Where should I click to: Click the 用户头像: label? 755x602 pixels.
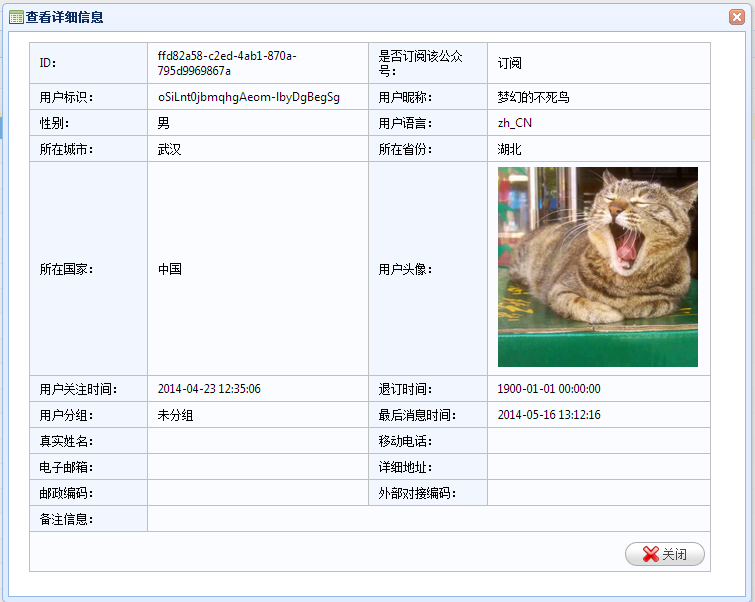point(405,269)
